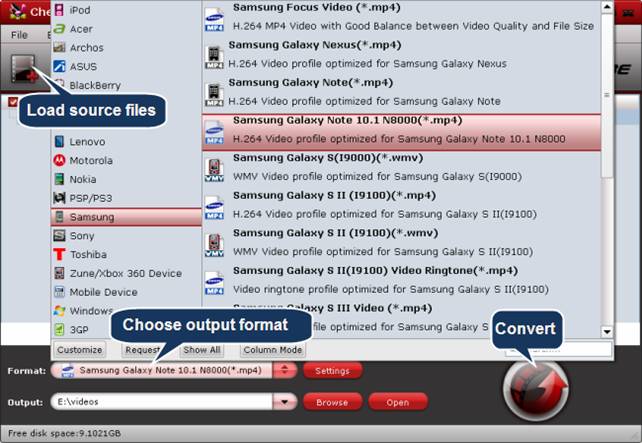This screenshot has height=443, width=642.
Task: Click the Samsung Focus Video MP4 icon
Action: point(215,19)
